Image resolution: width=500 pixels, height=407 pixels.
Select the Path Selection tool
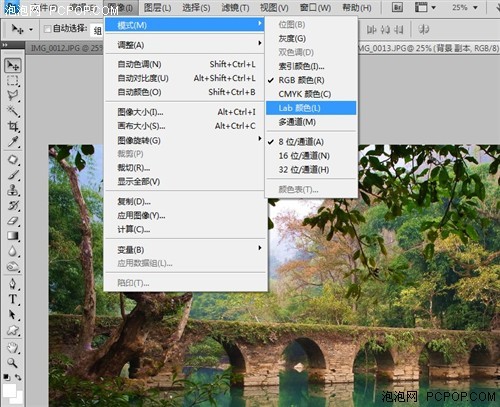click(13, 315)
